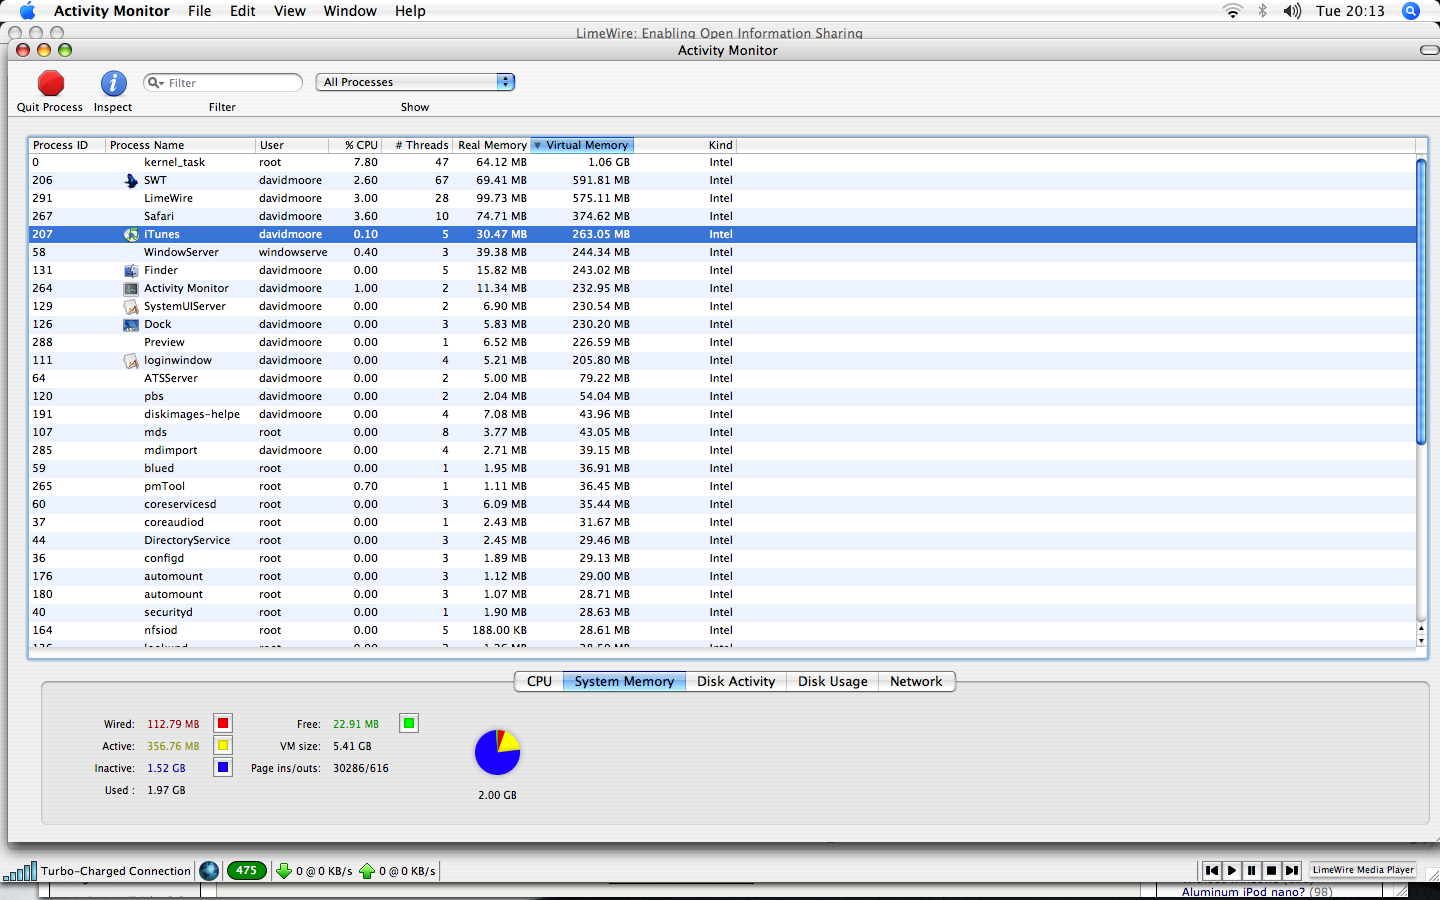Click the SystemUIServer process icon
The width and height of the screenshot is (1440, 900).
click(131, 307)
